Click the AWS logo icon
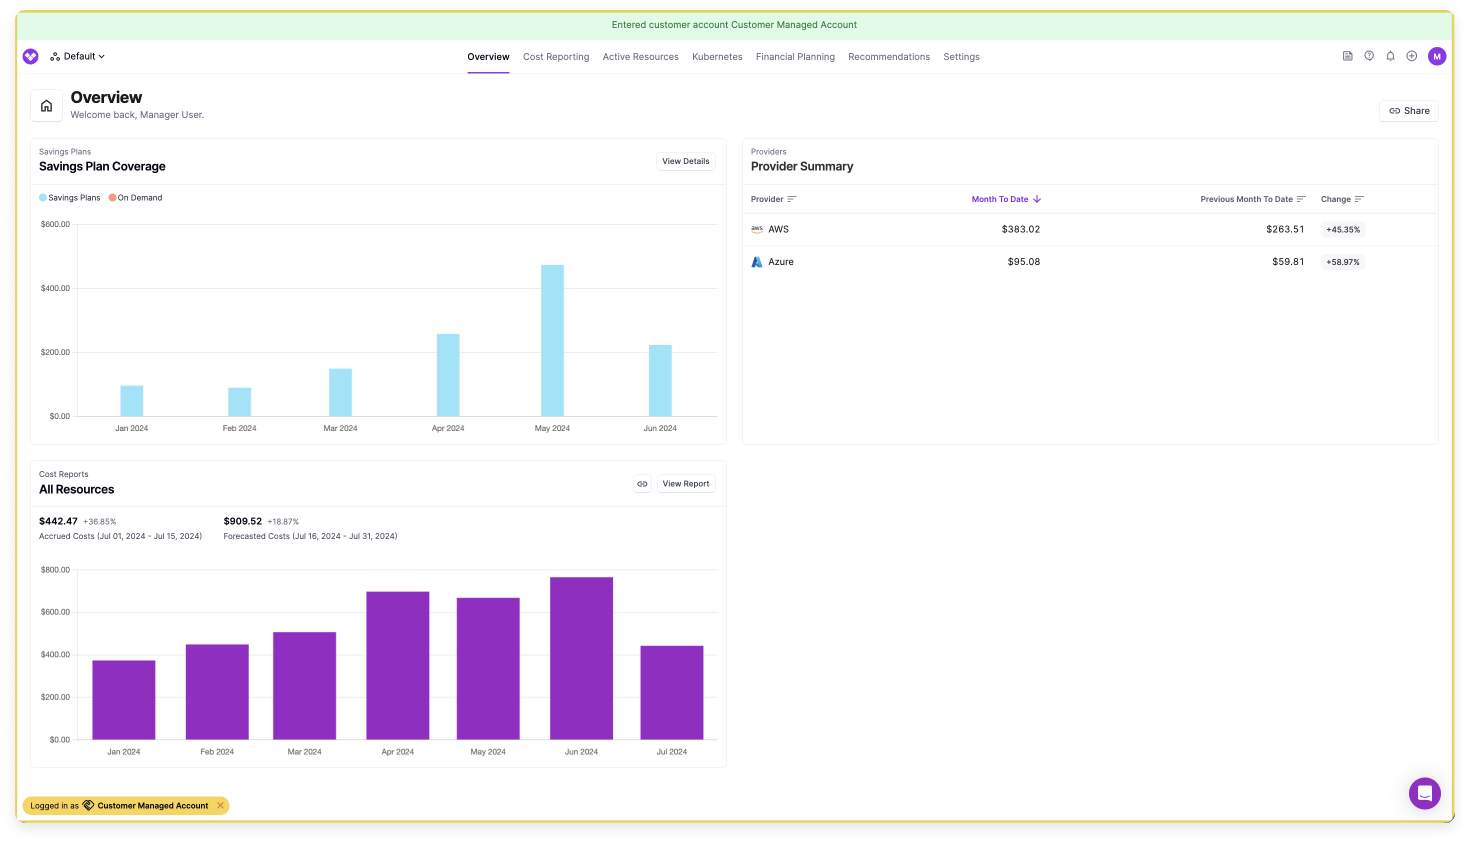Image resolution: width=1470 pixels, height=843 pixels. tap(757, 229)
